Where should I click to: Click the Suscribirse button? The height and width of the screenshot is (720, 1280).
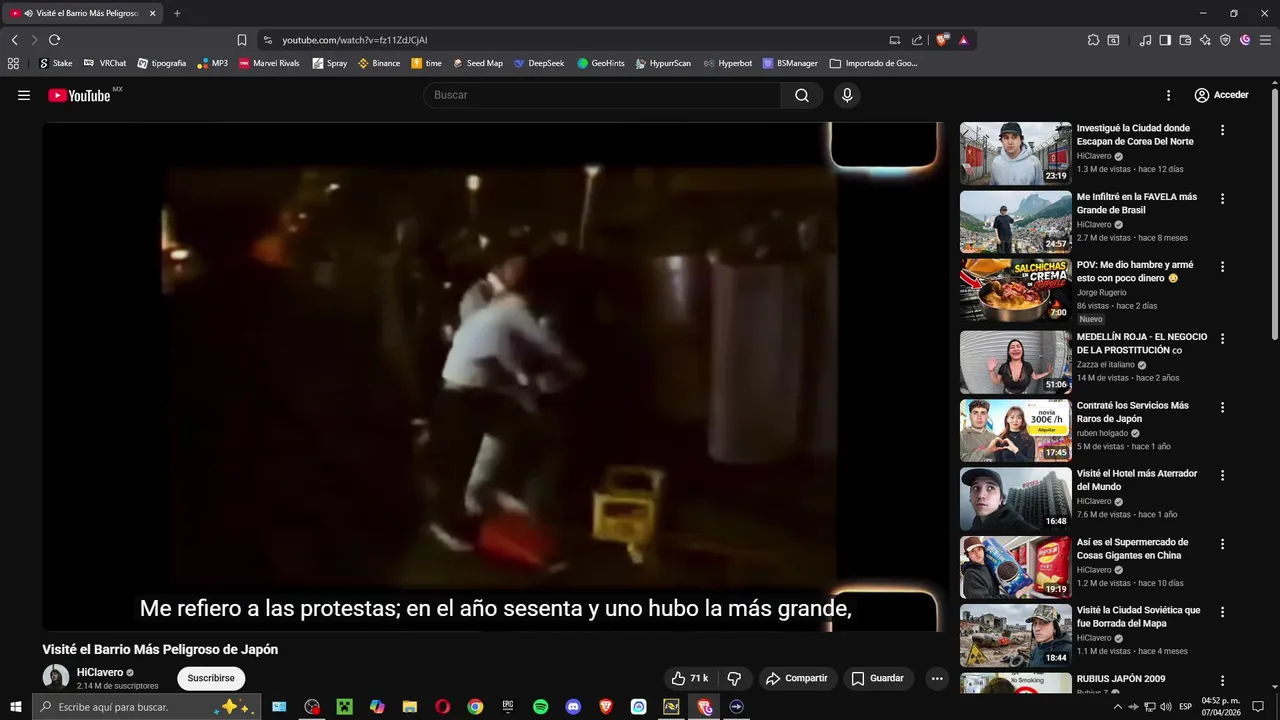[211, 678]
